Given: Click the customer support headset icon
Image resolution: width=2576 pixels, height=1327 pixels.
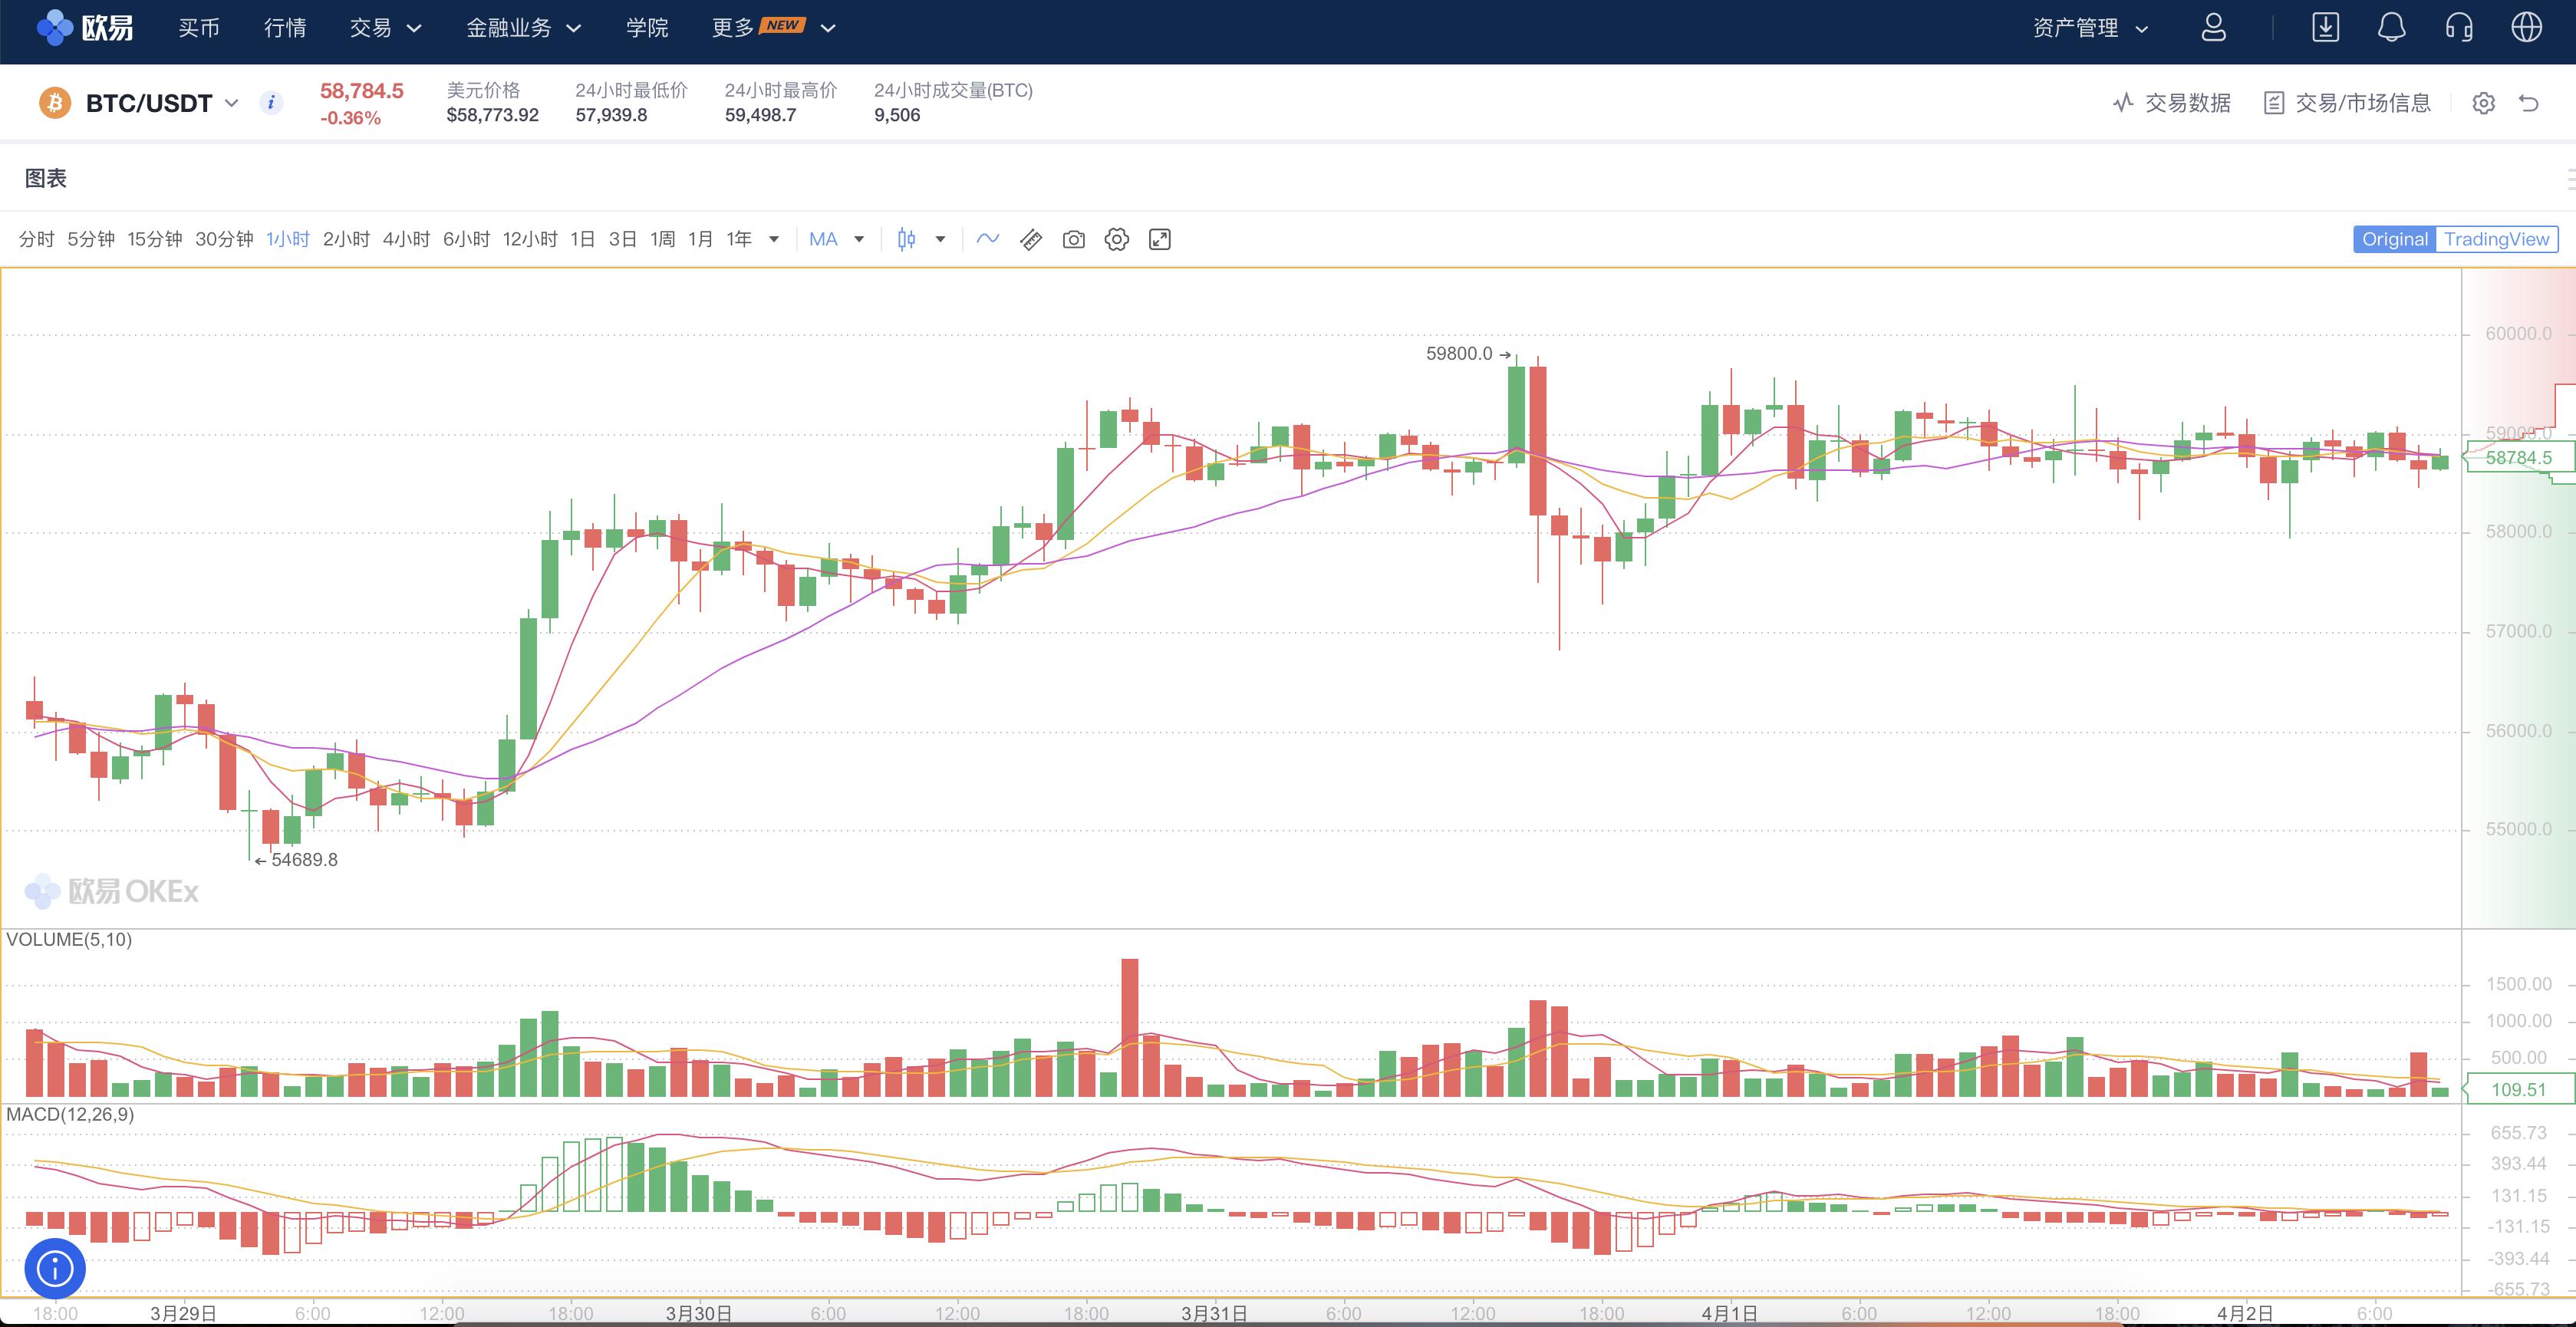Looking at the screenshot, I should [x=2459, y=28].
